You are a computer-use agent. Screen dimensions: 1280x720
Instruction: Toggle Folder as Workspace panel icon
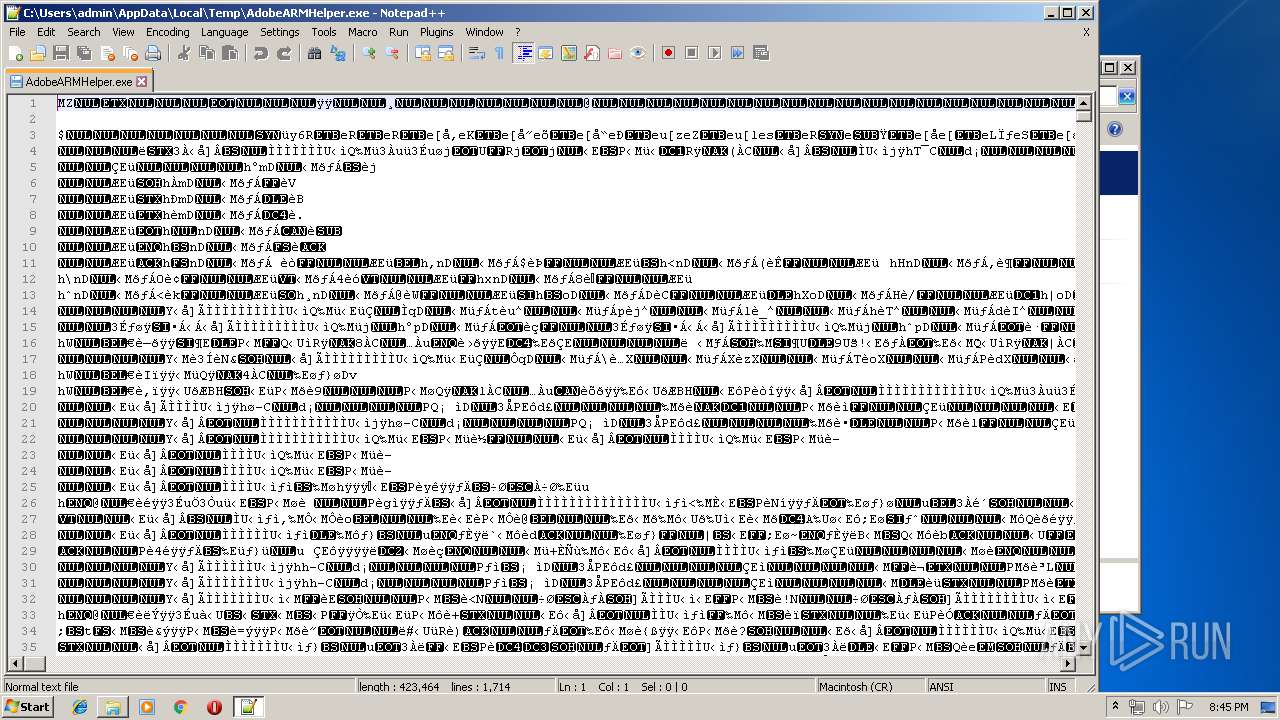pyautogui.click(x=615, y=53)
